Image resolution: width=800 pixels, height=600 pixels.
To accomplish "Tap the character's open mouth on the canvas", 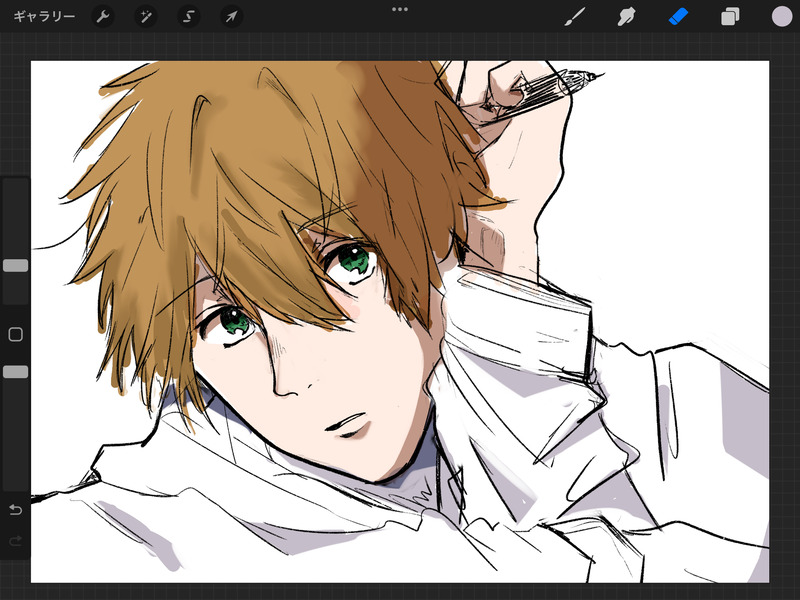I will tap(348, 425).
